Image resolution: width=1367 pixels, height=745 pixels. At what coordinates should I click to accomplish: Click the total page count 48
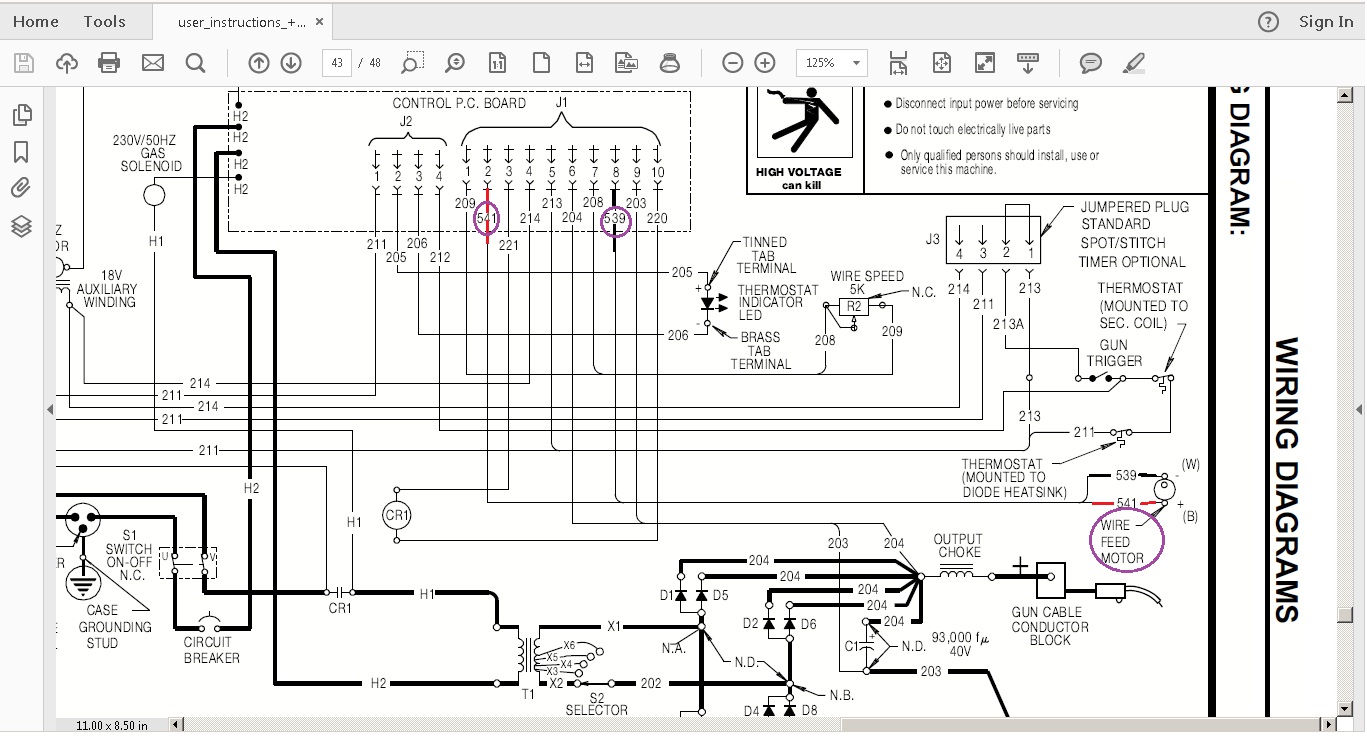[375, 63]
